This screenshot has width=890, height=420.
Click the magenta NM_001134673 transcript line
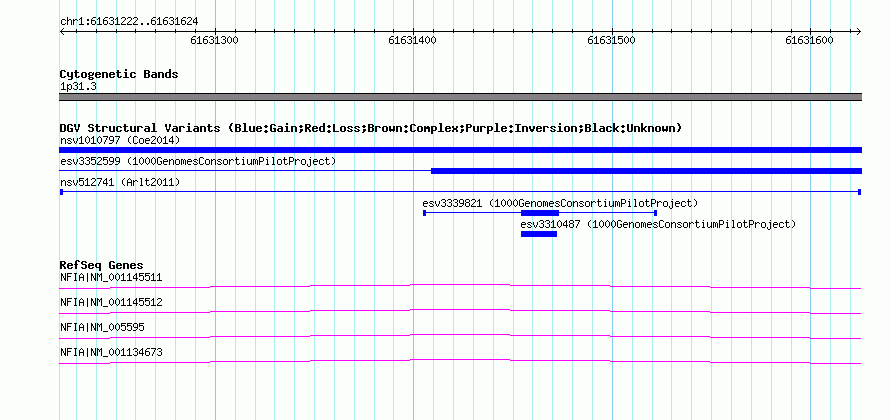tap(460, 362)
